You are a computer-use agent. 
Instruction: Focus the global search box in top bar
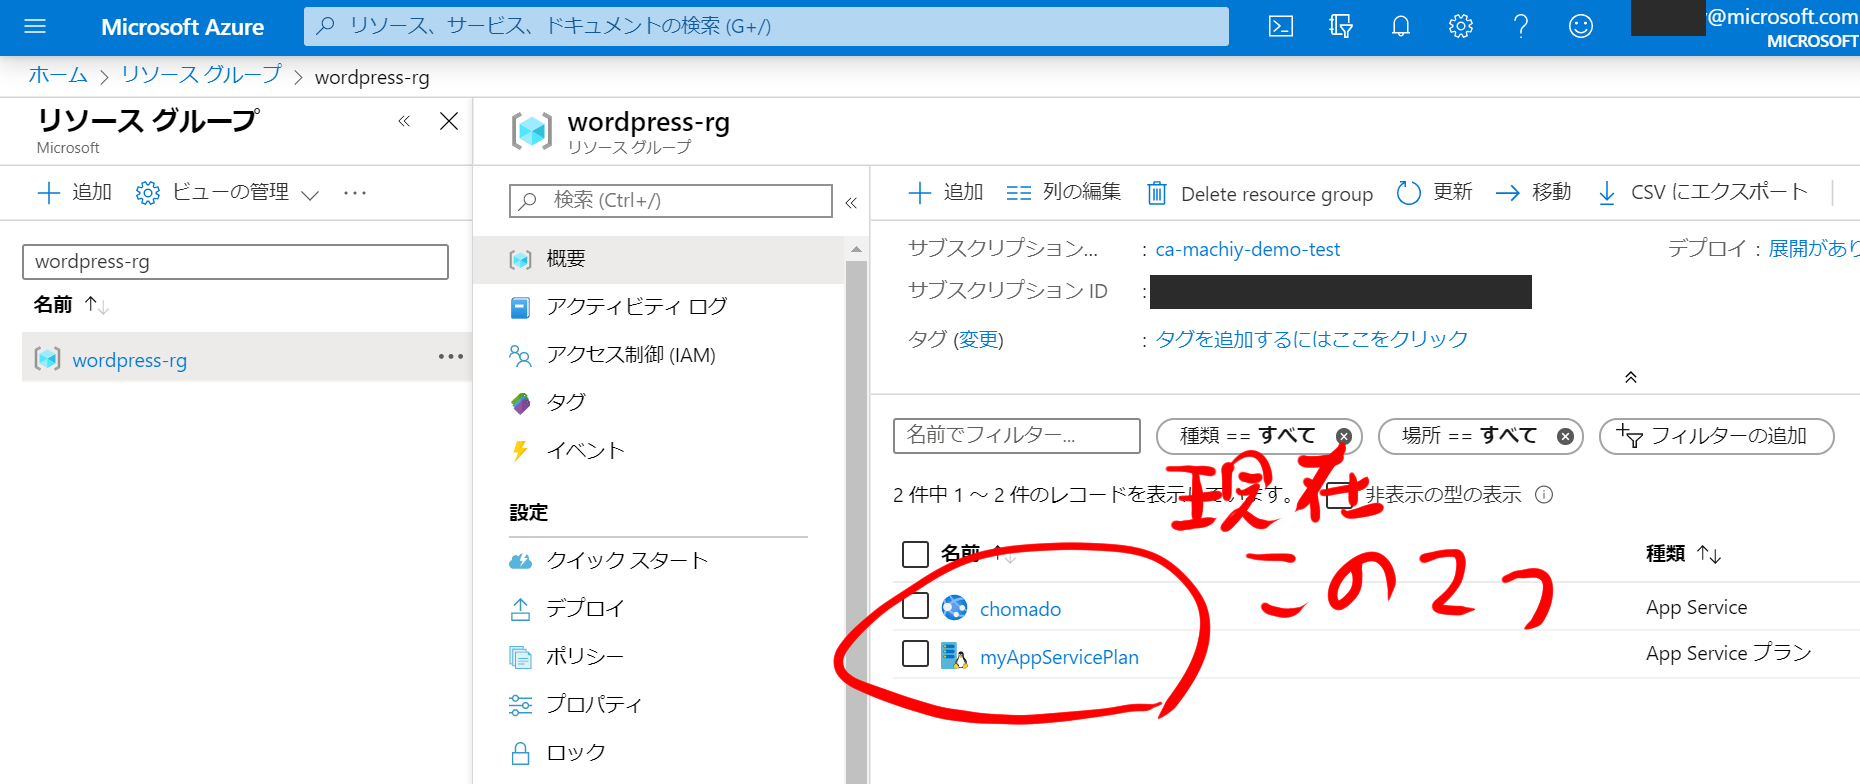tap(766, 26)
